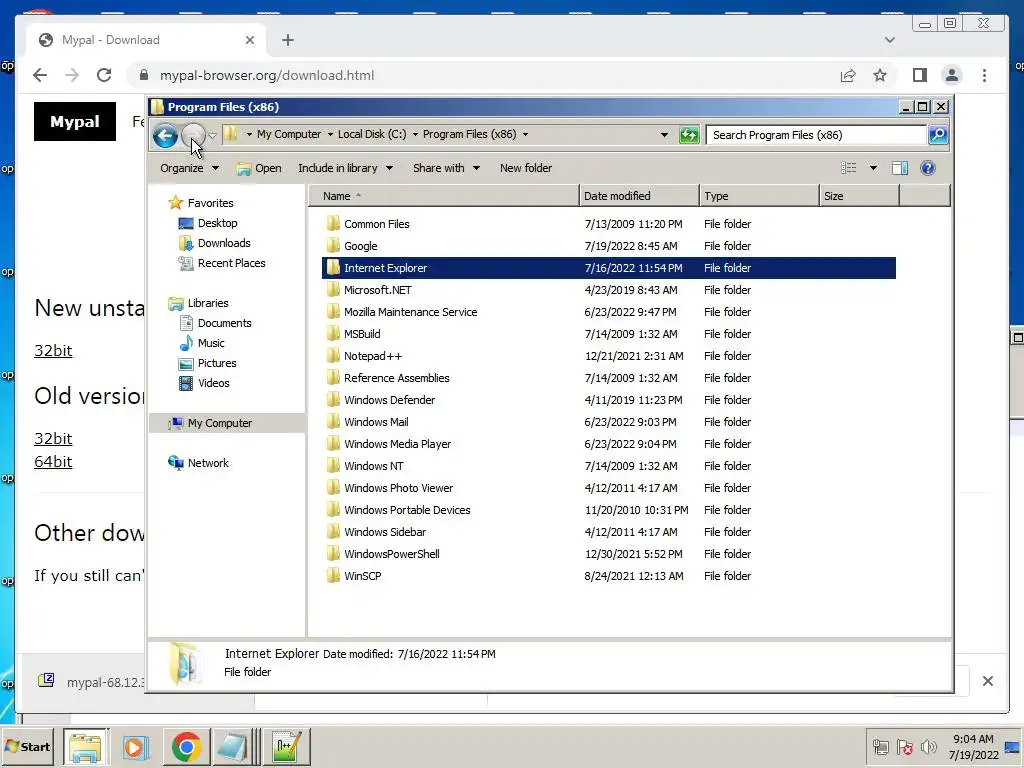Select the WinSCP folder icon
This screenshot has width=1024, height=768.
pos(333,576)
